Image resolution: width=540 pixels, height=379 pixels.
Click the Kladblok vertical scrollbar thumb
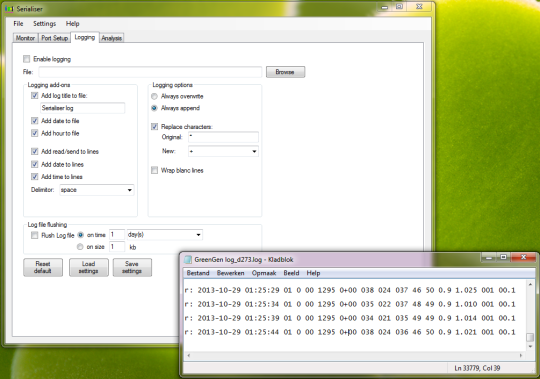pos(530,337)
